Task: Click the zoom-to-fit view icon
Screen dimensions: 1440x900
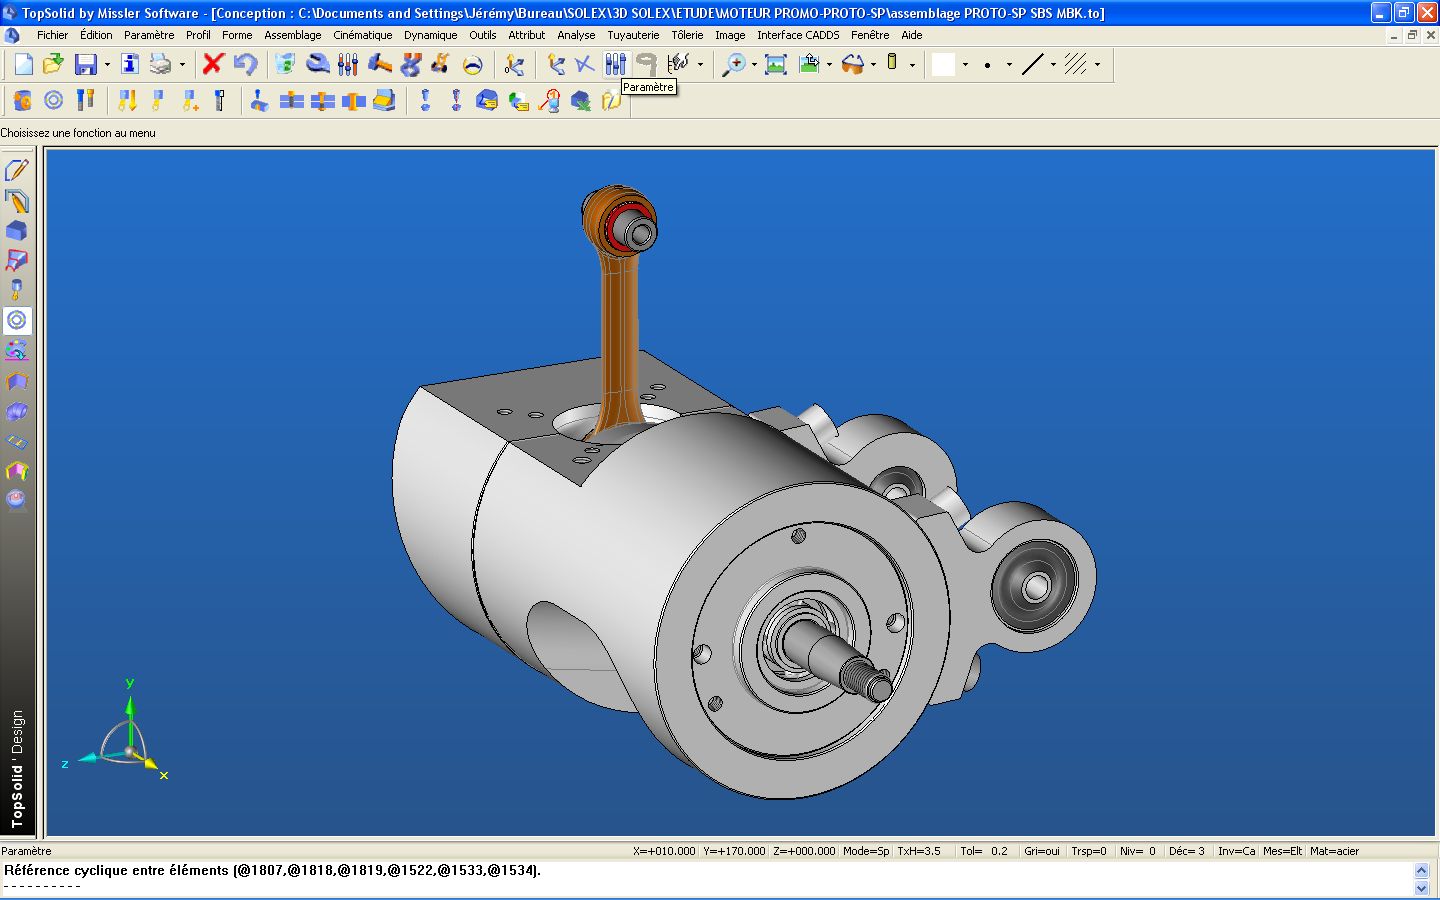Action: click(x=775, y=65)
